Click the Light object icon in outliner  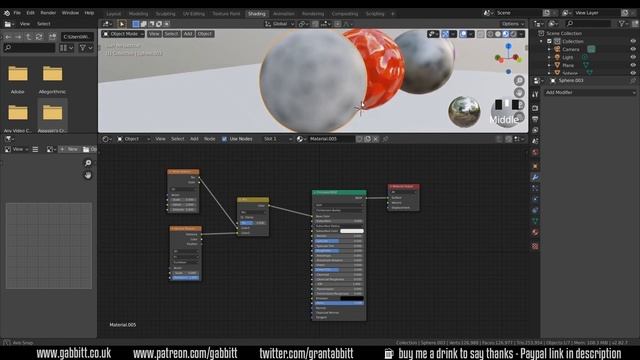coord(557,57)
